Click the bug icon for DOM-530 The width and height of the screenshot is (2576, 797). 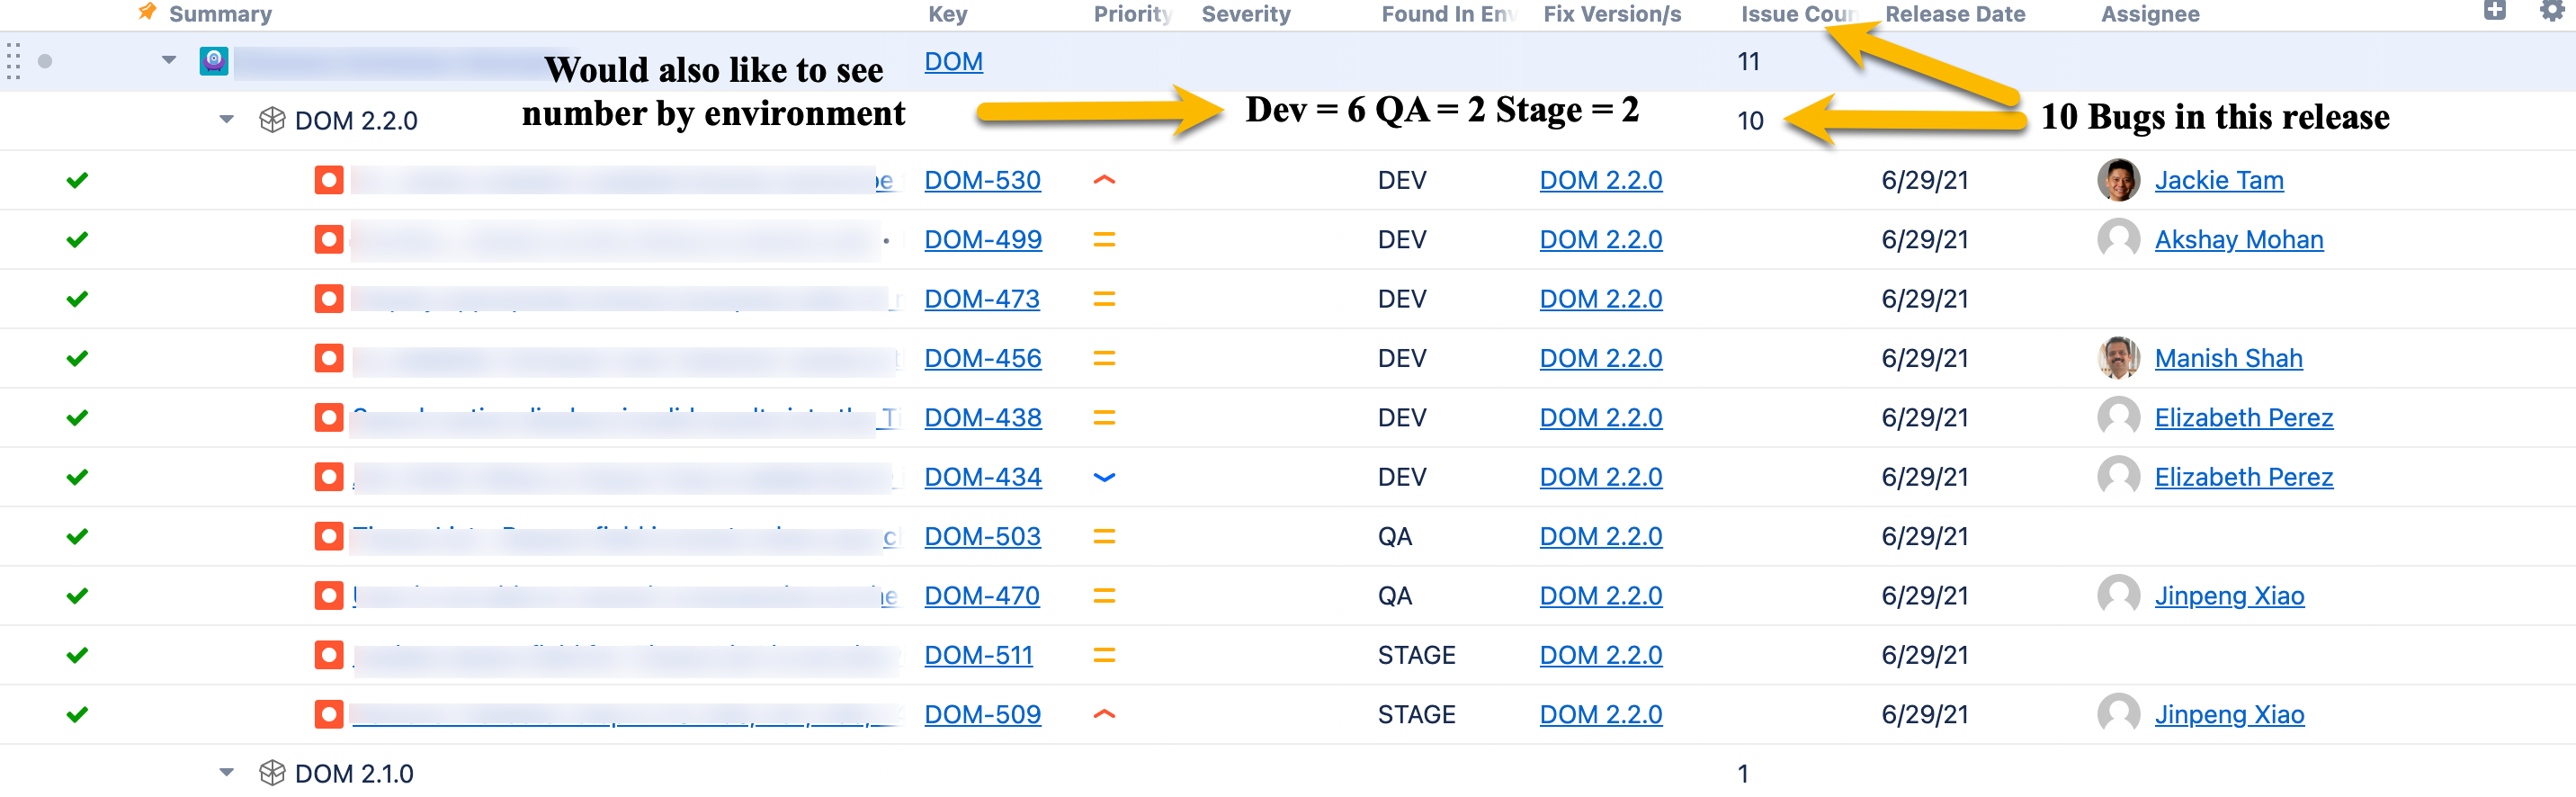tap(329, 180)
